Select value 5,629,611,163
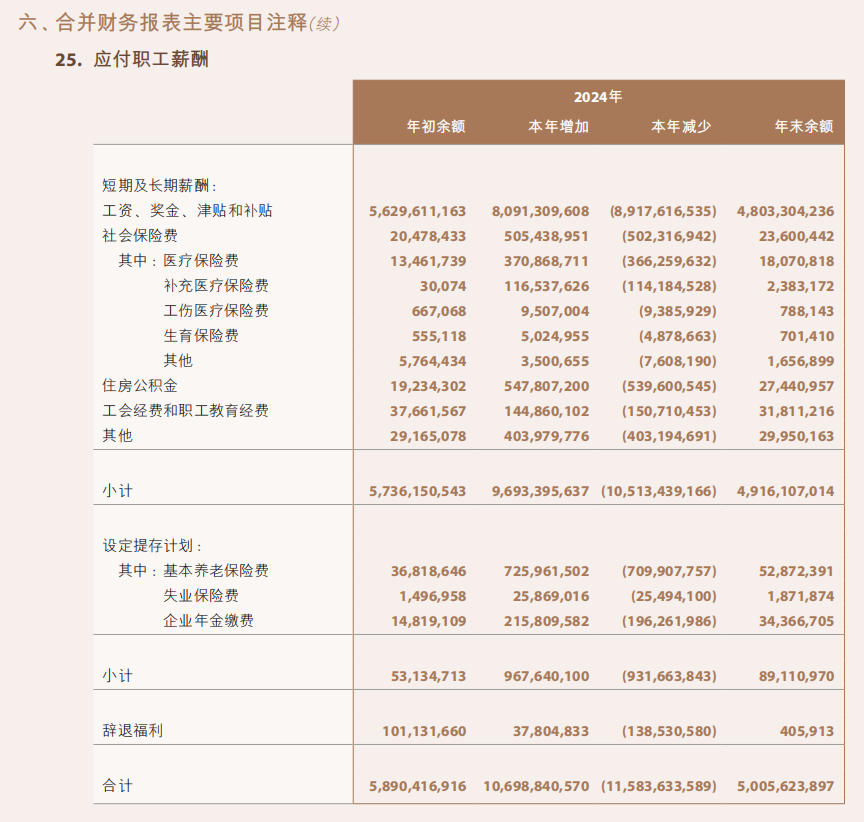This screenshot has width=864, height=822. tap(417, 211)
